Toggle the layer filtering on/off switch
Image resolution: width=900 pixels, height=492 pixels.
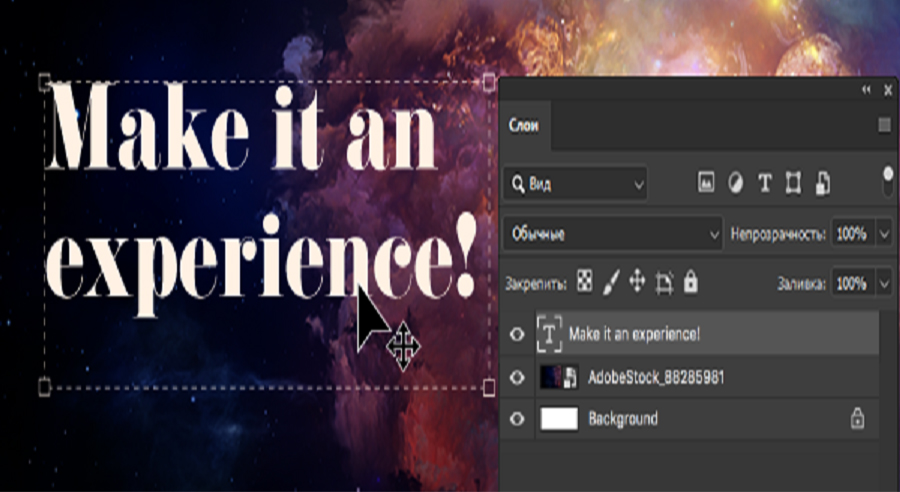(886, 182)
